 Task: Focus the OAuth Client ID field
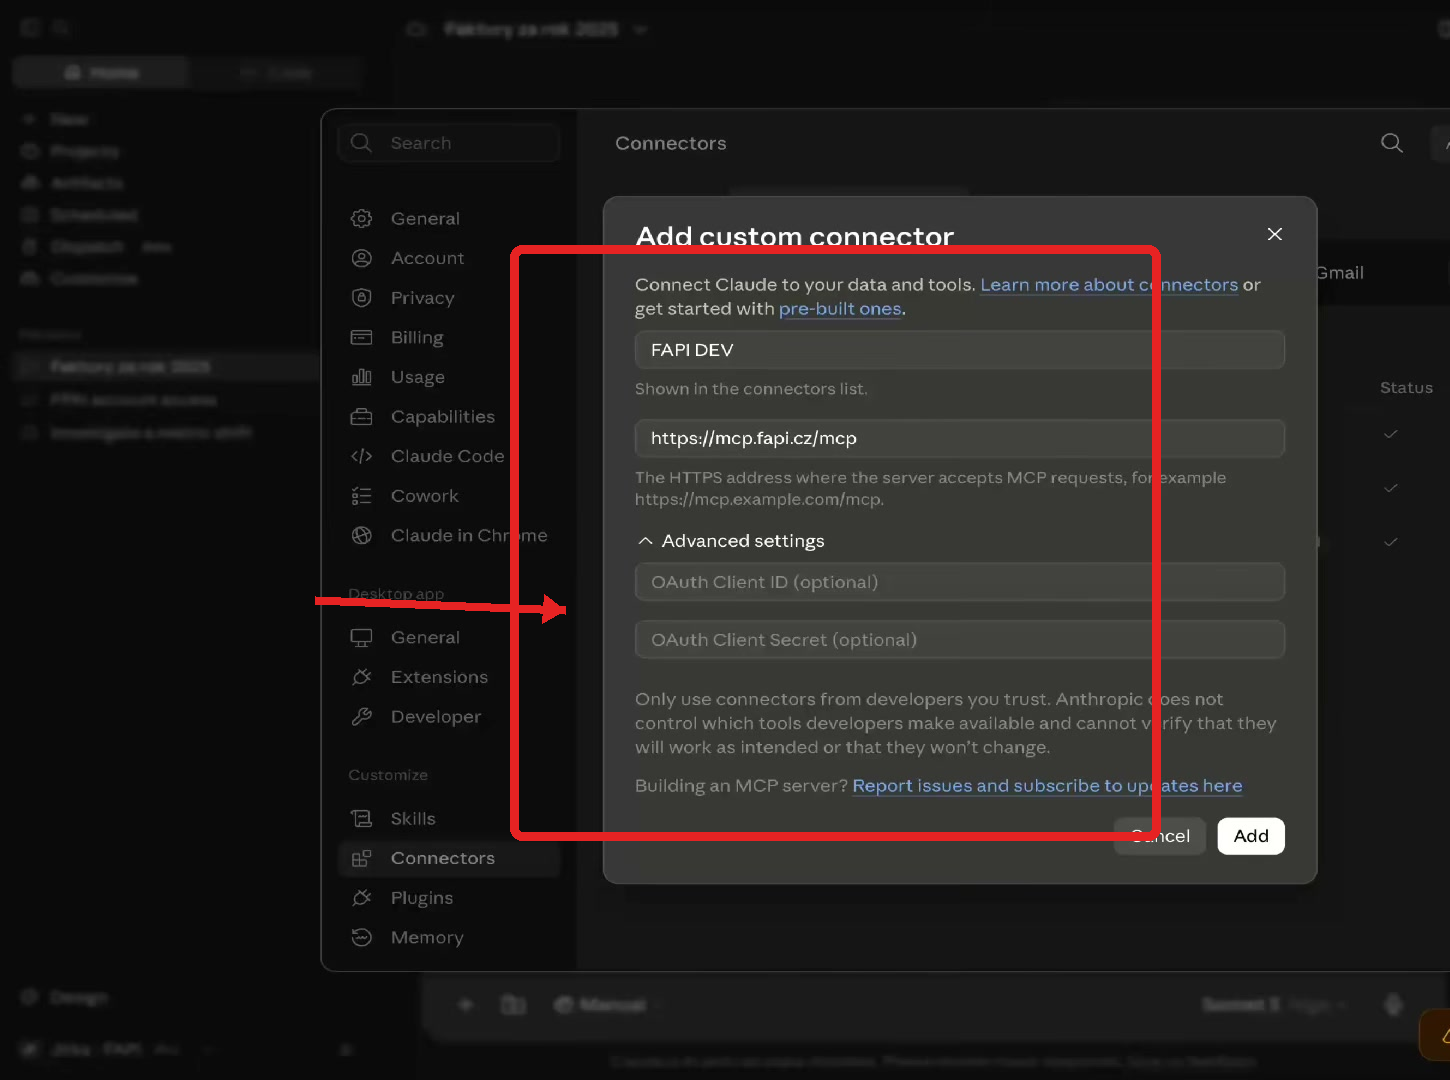959,582
